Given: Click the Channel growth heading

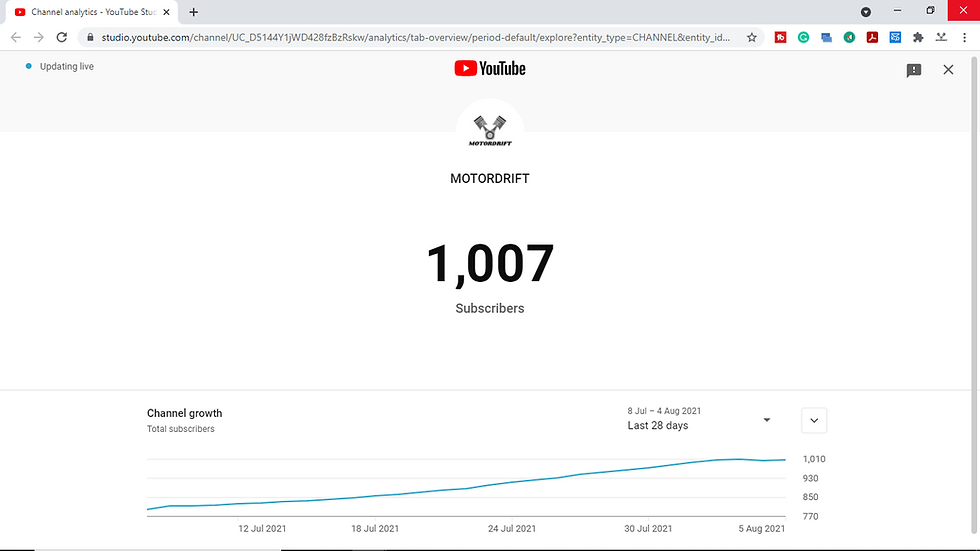Looking at the screenshot, I should tap(184, 413).
